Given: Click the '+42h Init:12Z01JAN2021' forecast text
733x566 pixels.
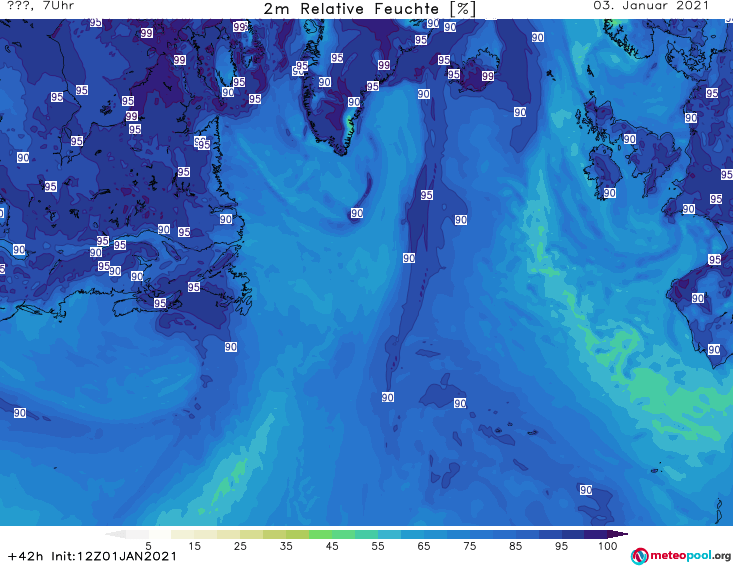Looking at the screenshot, I should 93,556.
